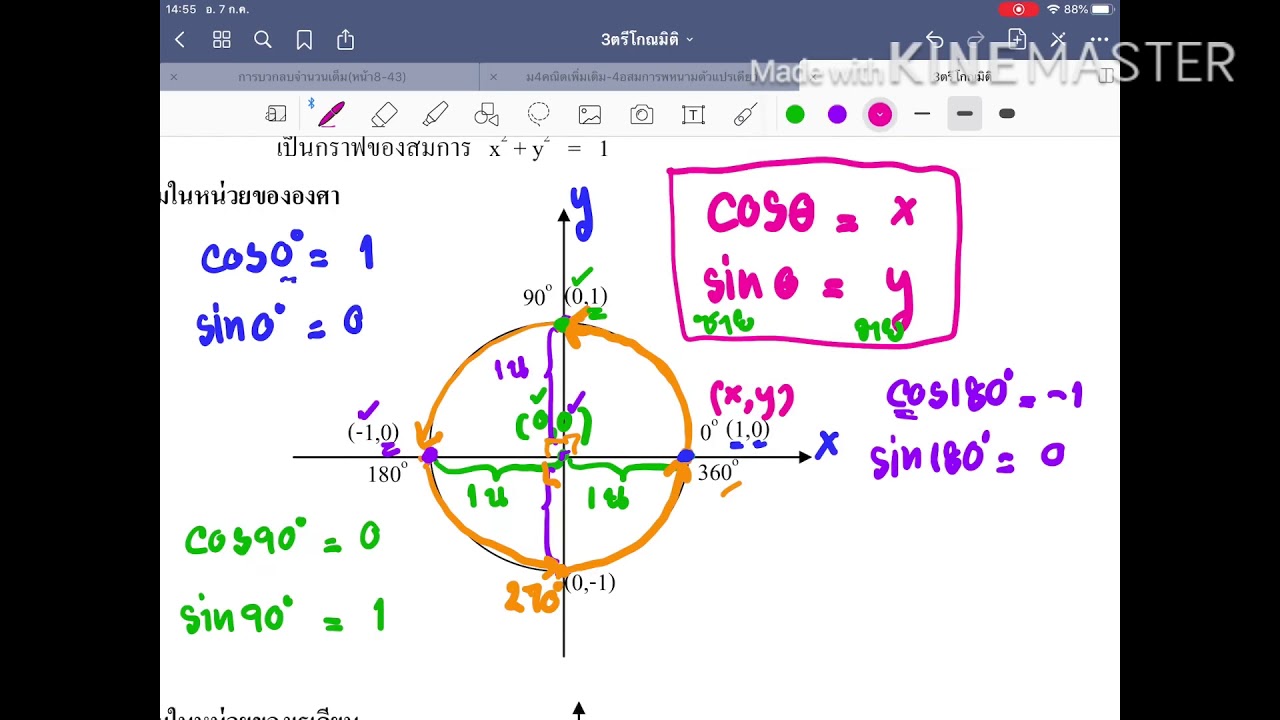The image size is (1280, 720).
Task: Select the Image insert tool
Action: pos(590,114)
